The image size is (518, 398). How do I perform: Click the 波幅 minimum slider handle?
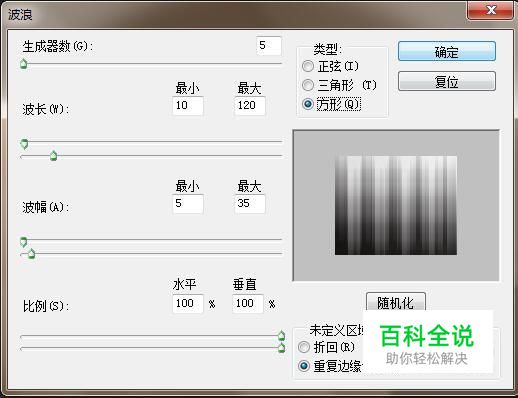(x=23, y=242)
